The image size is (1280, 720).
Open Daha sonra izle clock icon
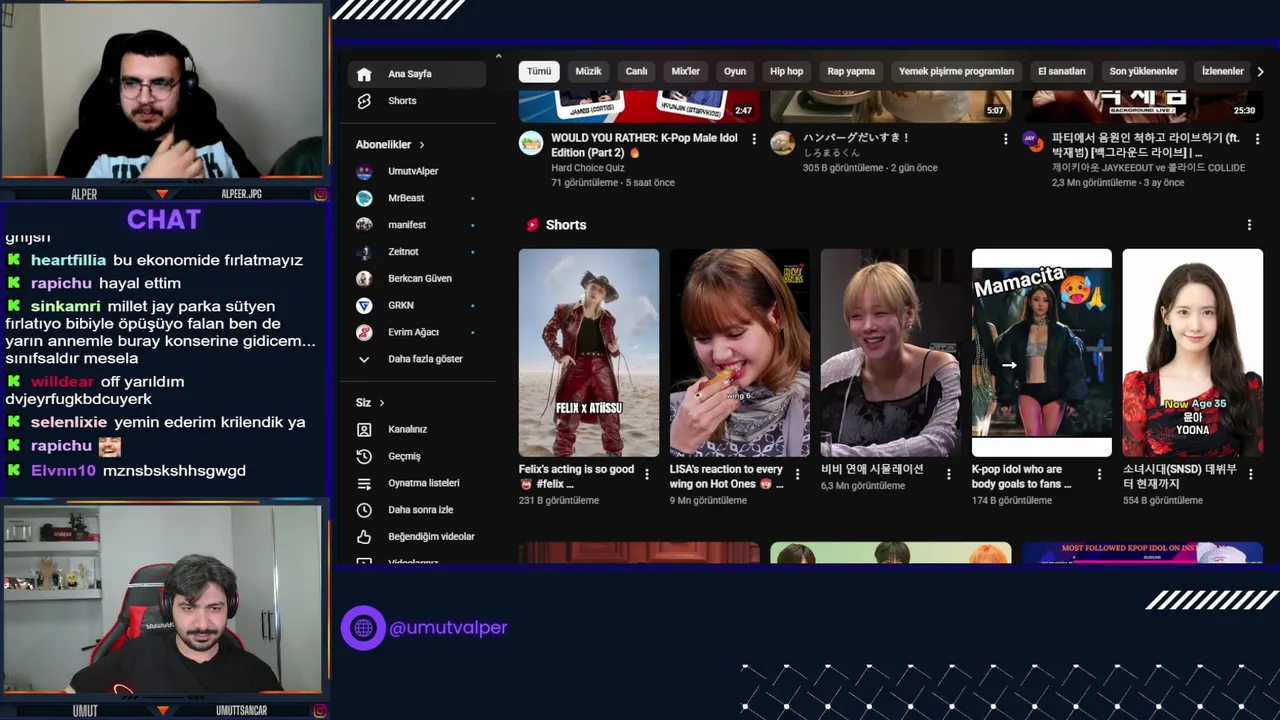(x=364, y=510)
